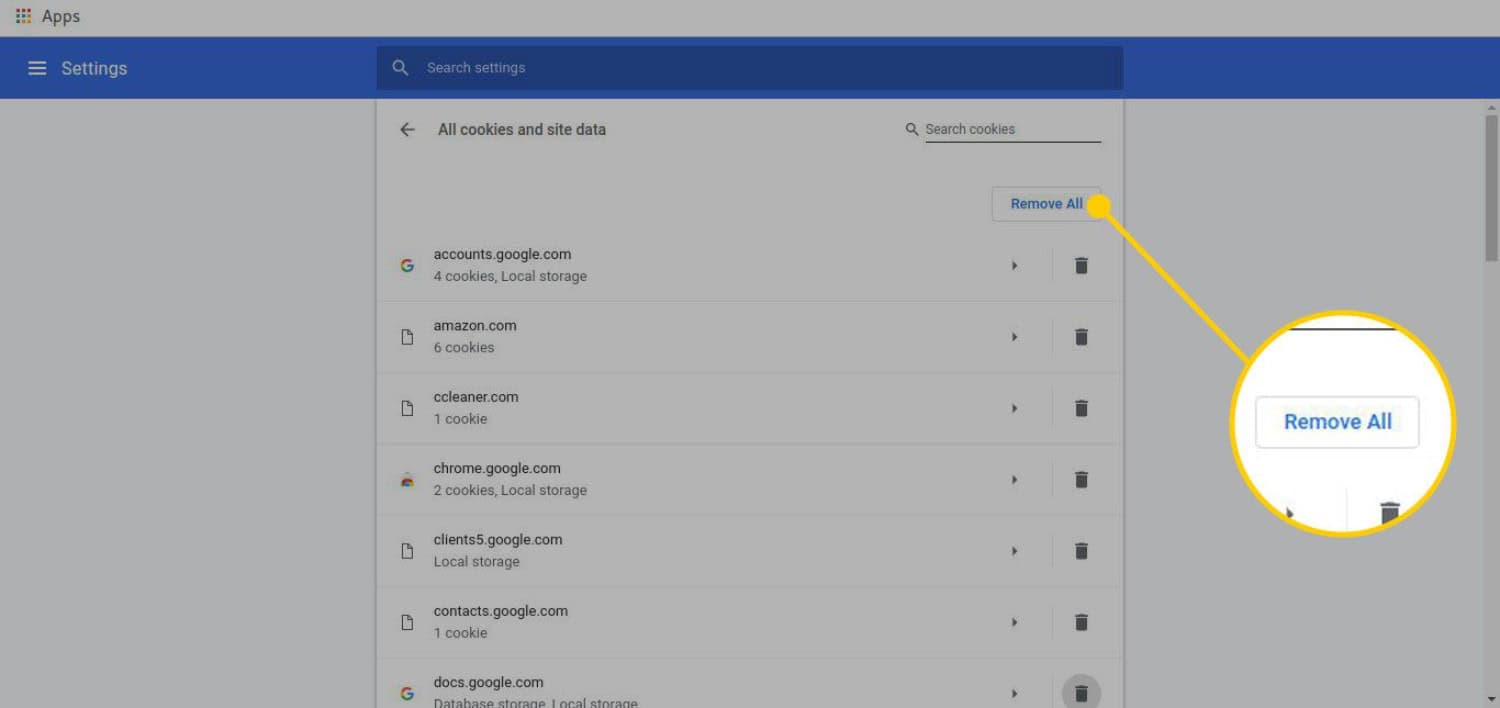Click the file icon beside amazon.com

407,337
